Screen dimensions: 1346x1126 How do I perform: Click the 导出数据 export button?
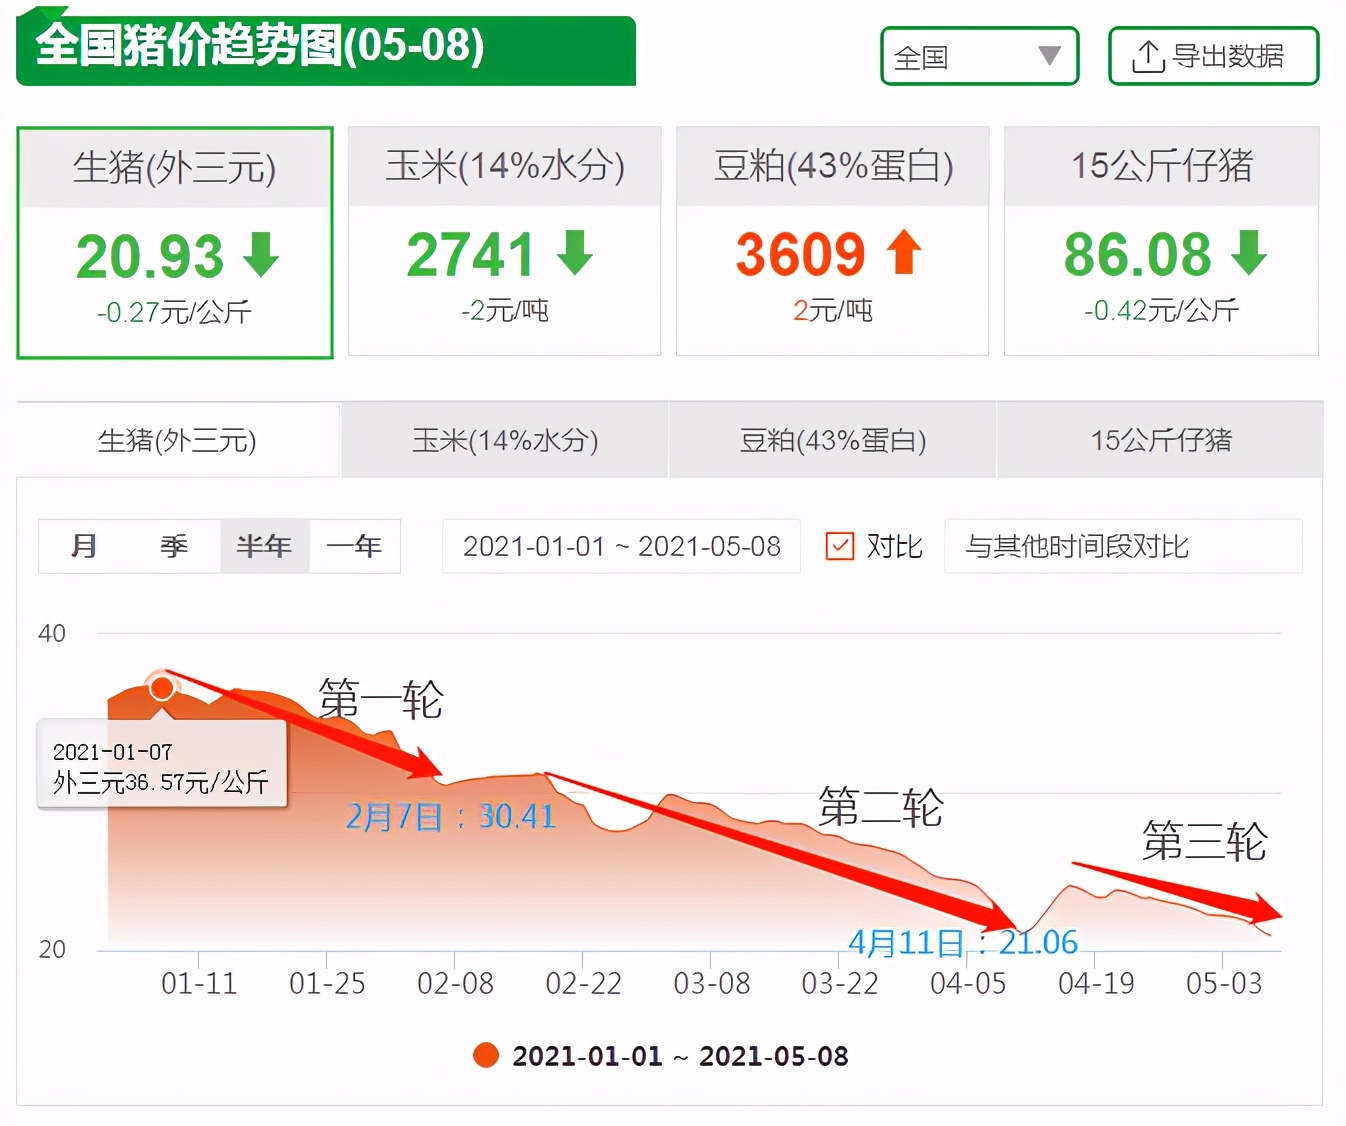tap(1213, 56)
